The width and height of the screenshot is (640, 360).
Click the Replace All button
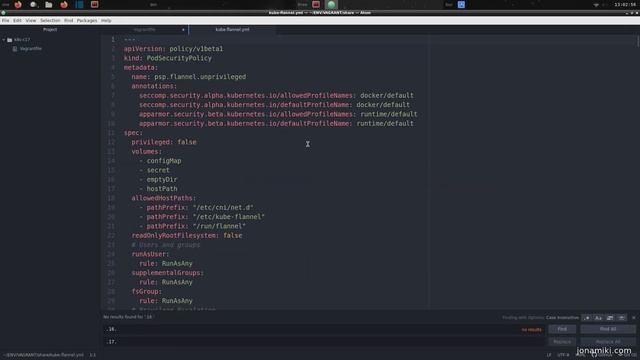(x=608, y=342)
